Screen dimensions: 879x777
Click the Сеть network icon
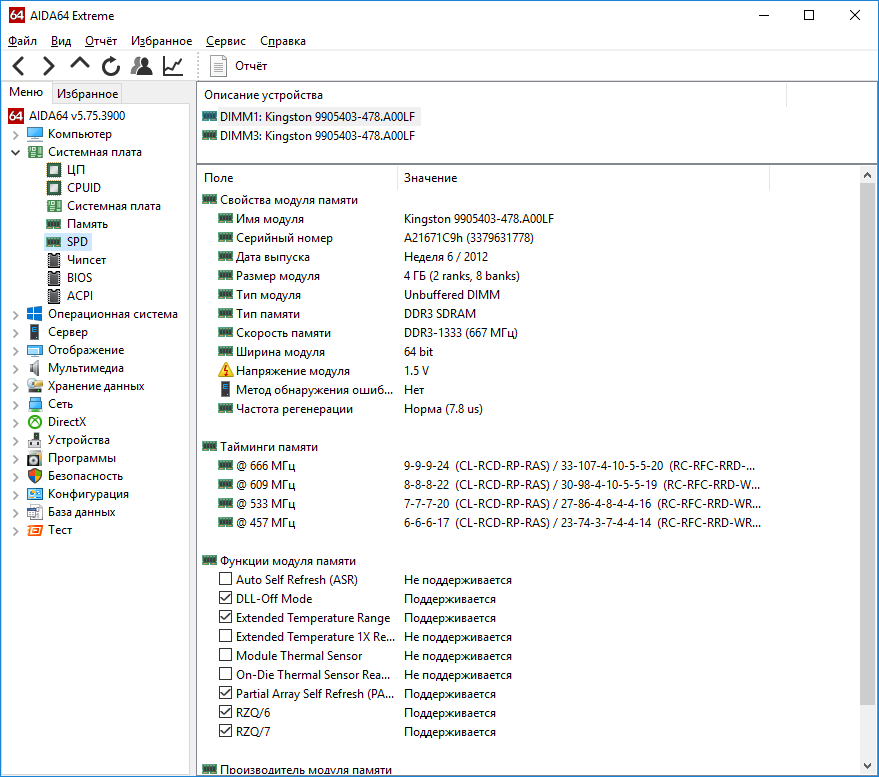pyautogui.click(x=35, y=404)
